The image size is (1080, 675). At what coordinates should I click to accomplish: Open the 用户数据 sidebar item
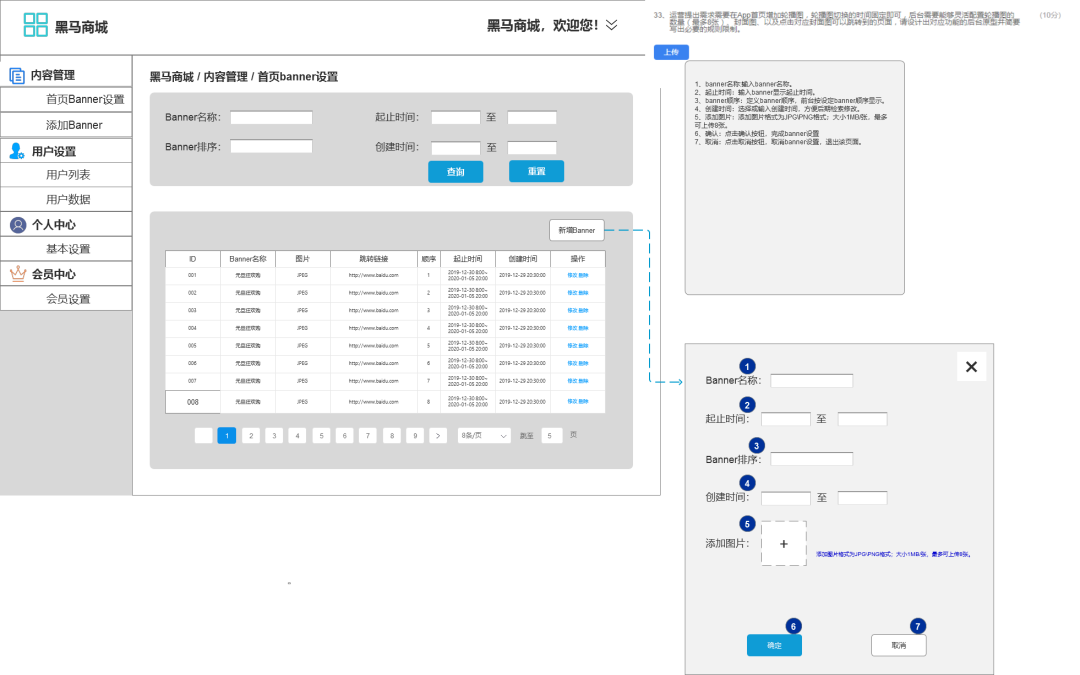66,200
